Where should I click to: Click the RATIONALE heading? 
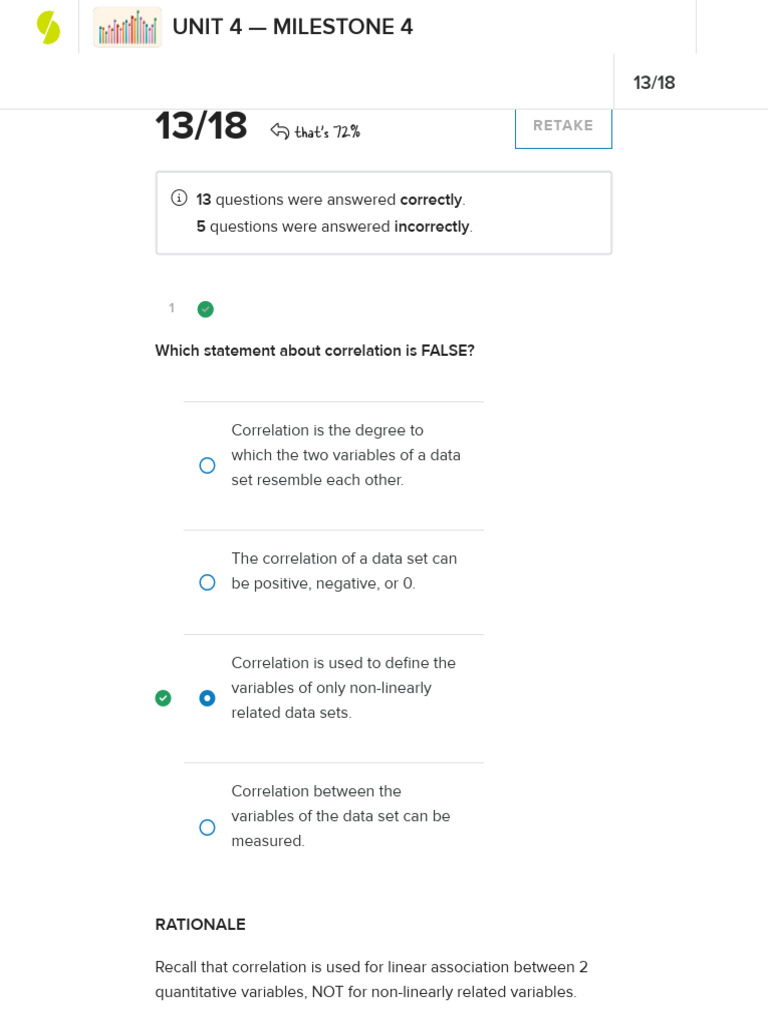pos(200,925)
